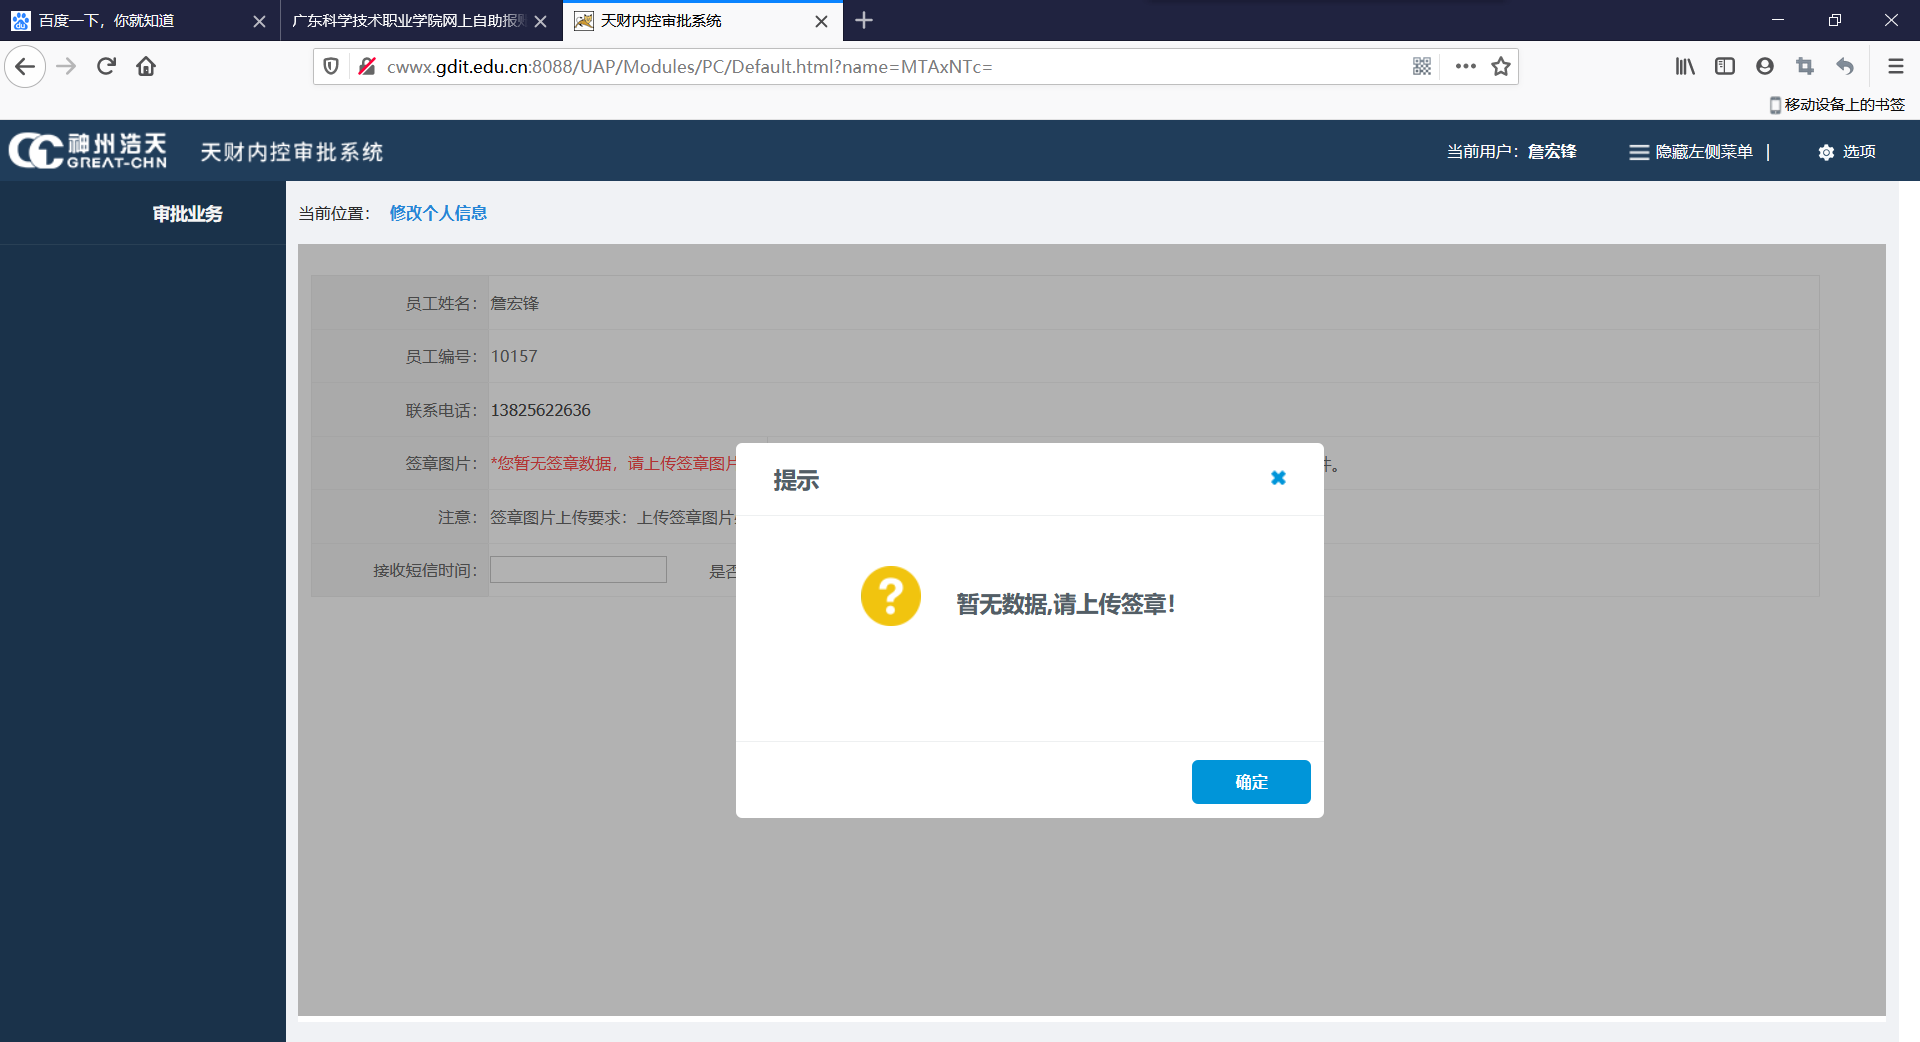Click the 员工姓名 value 詹宏锋

pos(515,303)
